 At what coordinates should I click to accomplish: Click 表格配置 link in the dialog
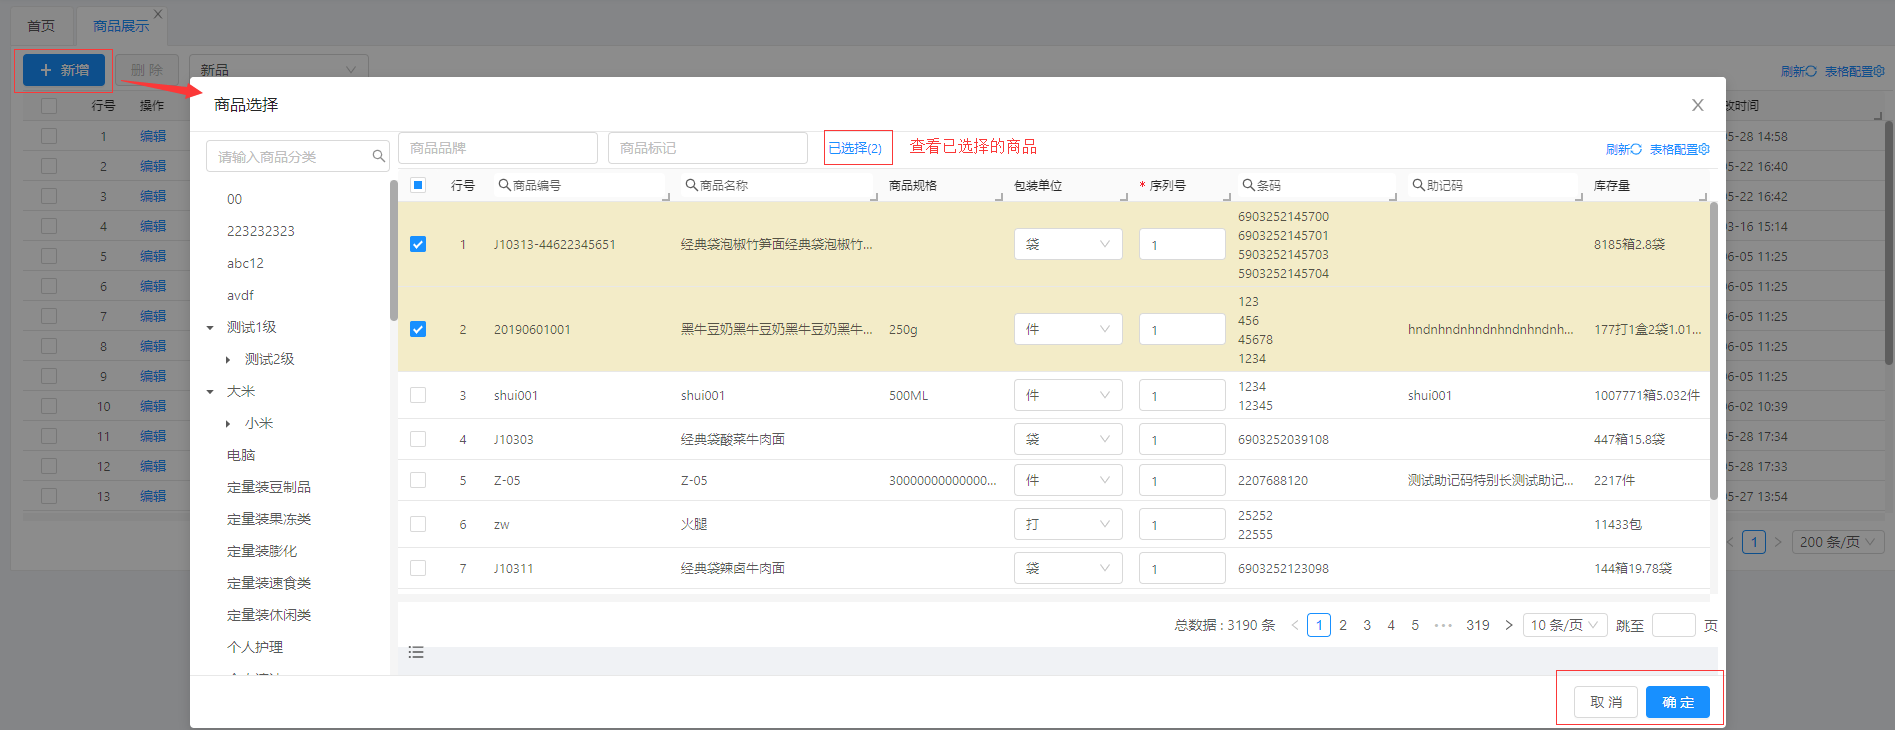1680,149
